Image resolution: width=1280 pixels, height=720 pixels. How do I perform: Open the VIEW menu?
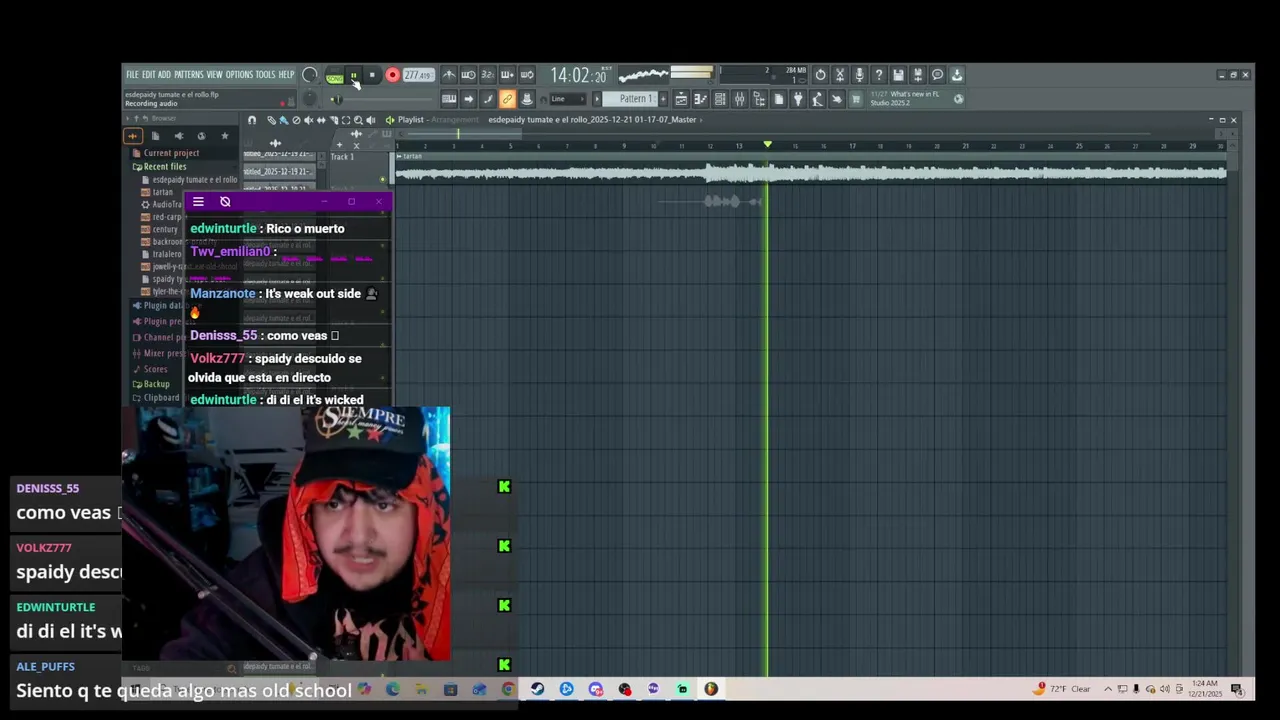point(214,75)
